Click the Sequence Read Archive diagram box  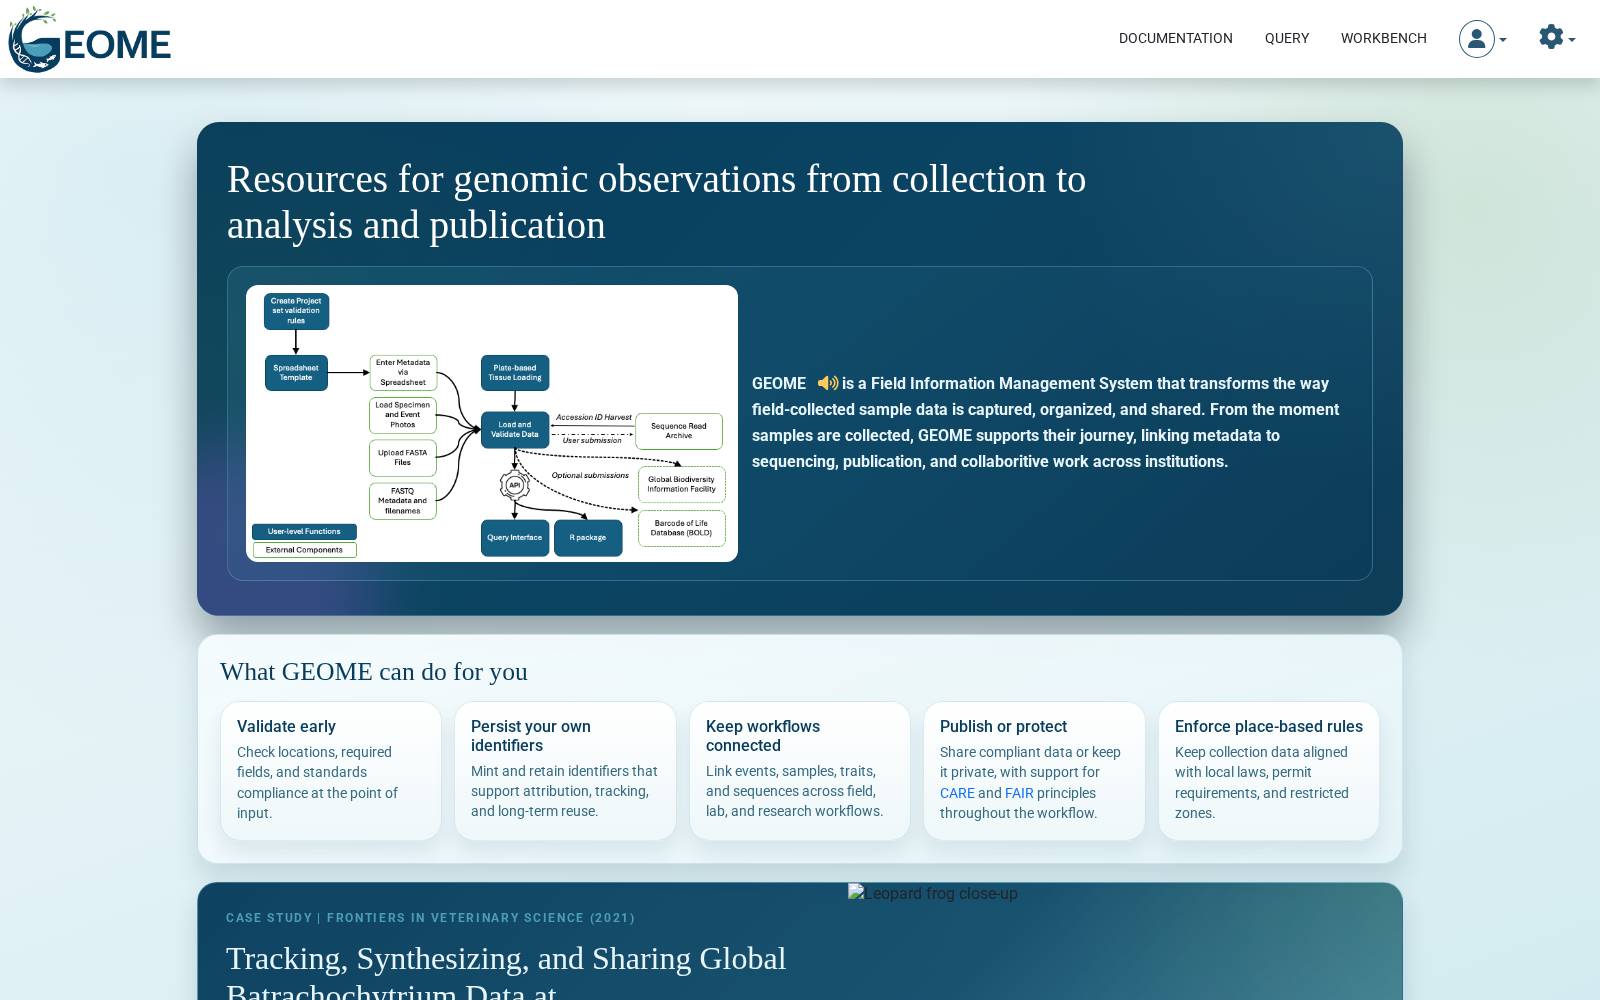tap(679, 431)
